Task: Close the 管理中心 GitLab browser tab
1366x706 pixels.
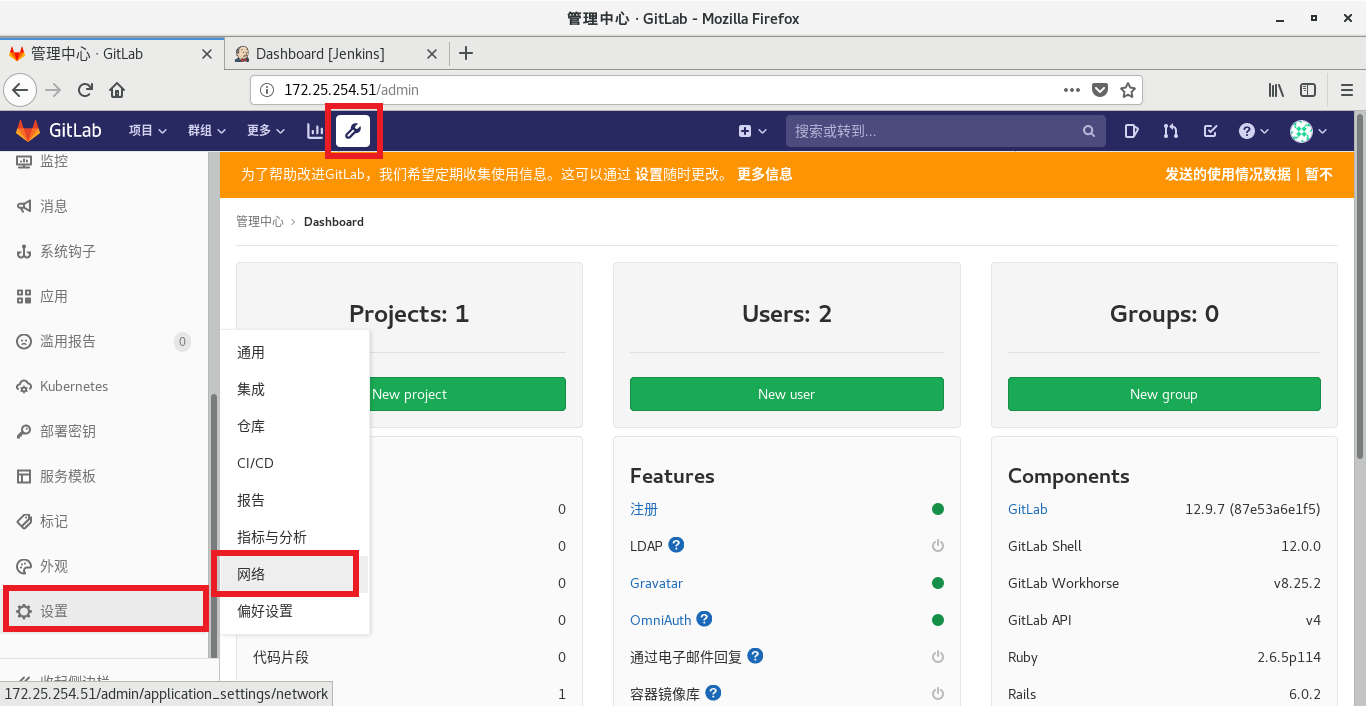Action: point(208,54)
